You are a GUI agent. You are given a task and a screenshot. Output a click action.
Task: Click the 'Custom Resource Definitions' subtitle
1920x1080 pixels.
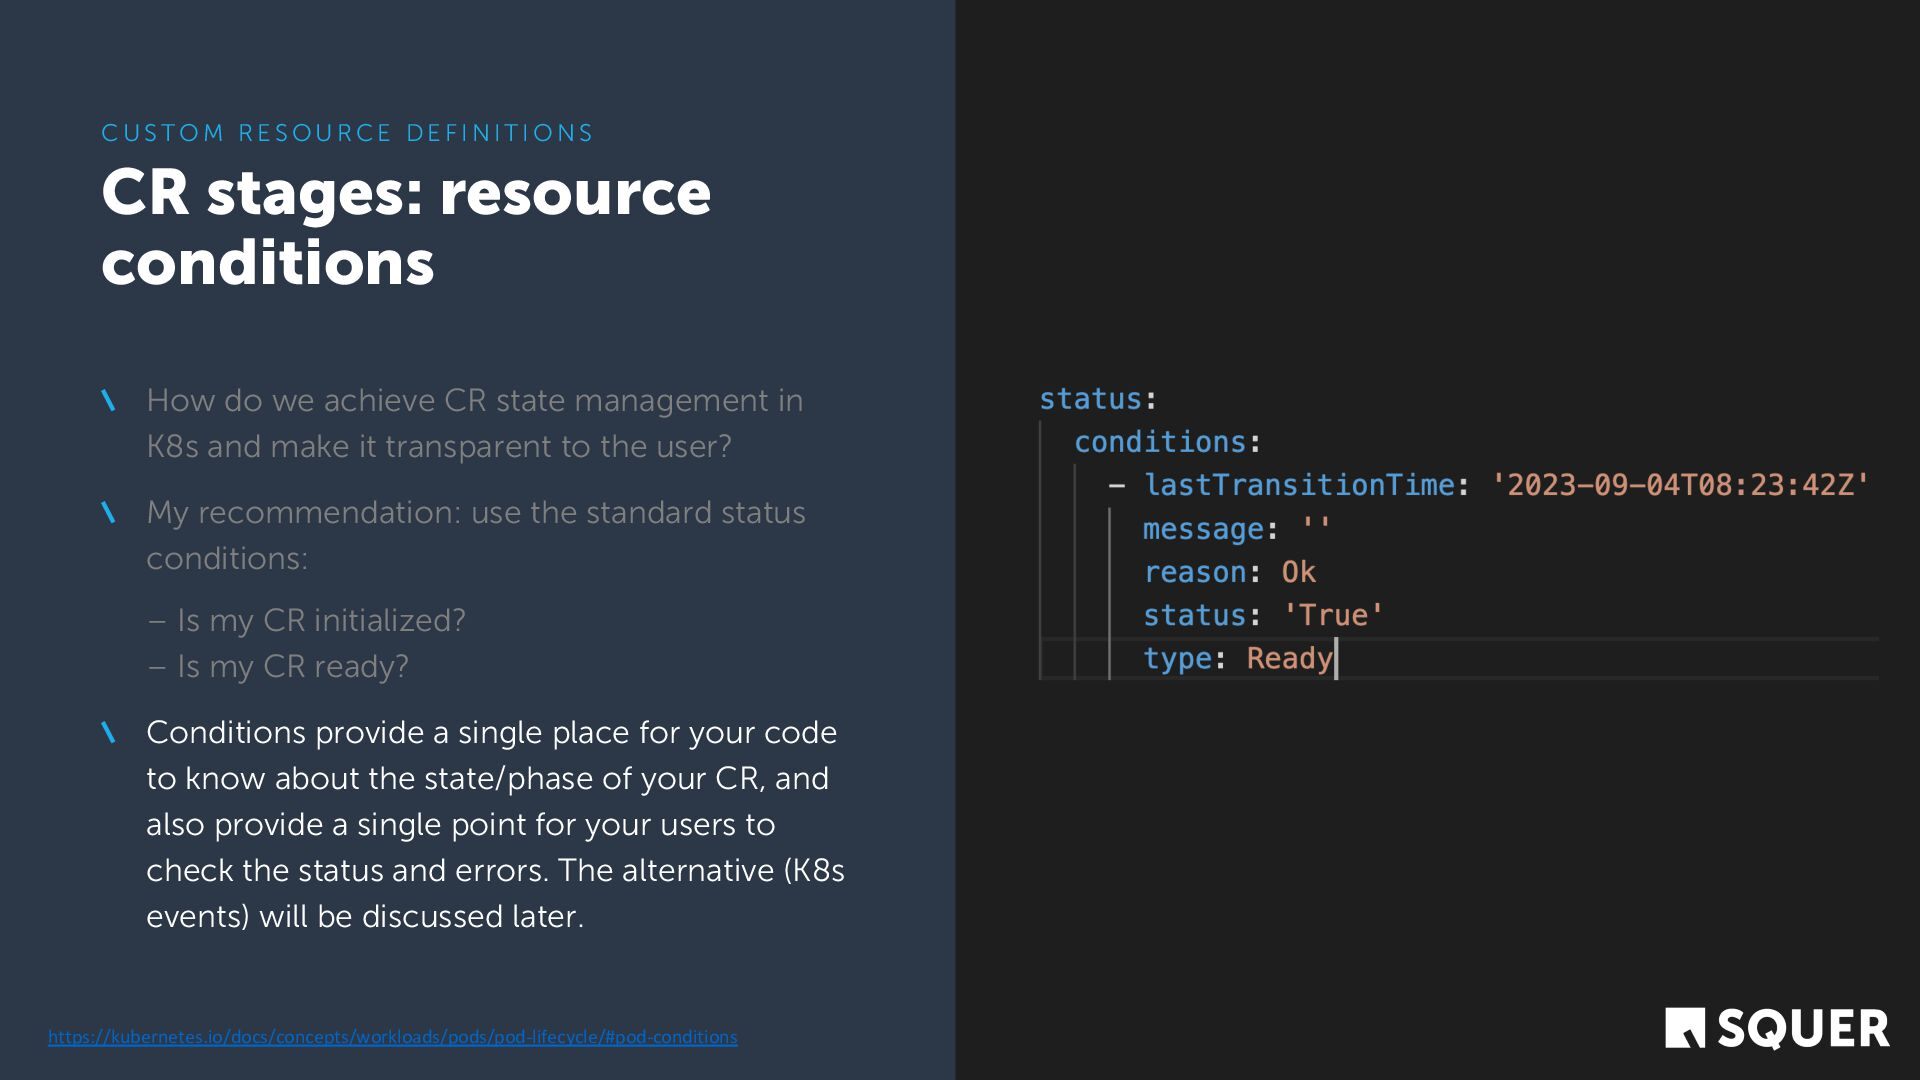click(x=347, y=133)
